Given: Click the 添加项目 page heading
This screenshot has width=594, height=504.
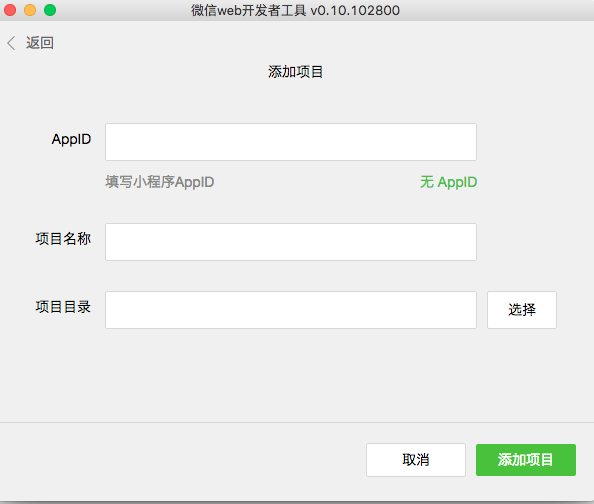Looking at the screenshot, I should [x=295, y=72].
